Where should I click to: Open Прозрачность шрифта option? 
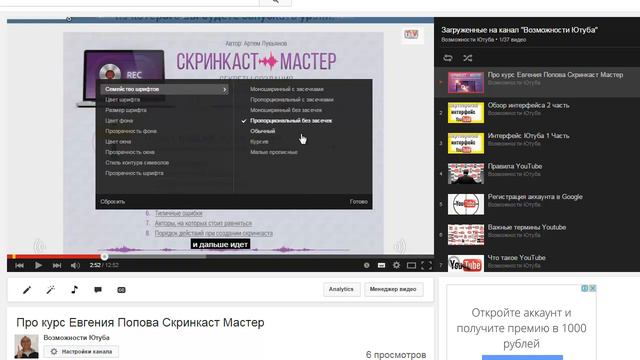tap(134, 173)
